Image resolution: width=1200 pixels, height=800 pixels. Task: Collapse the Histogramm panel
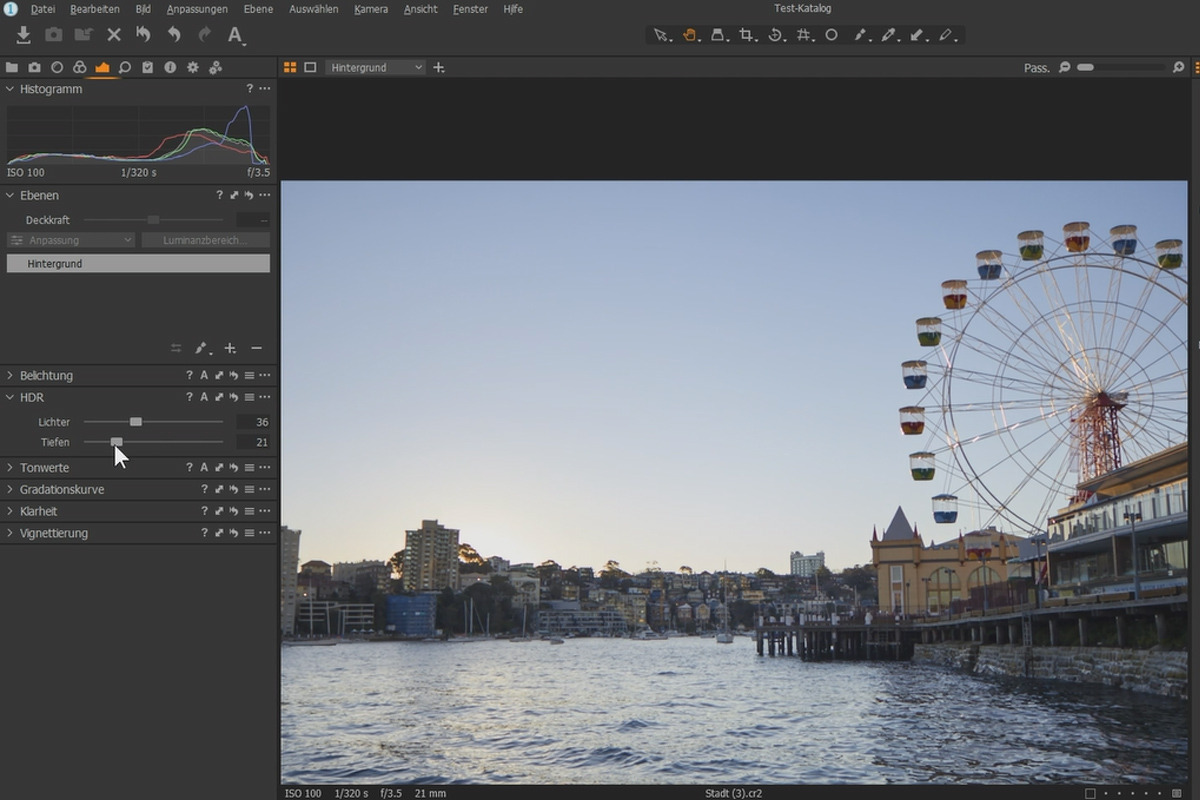pos(10,89)
